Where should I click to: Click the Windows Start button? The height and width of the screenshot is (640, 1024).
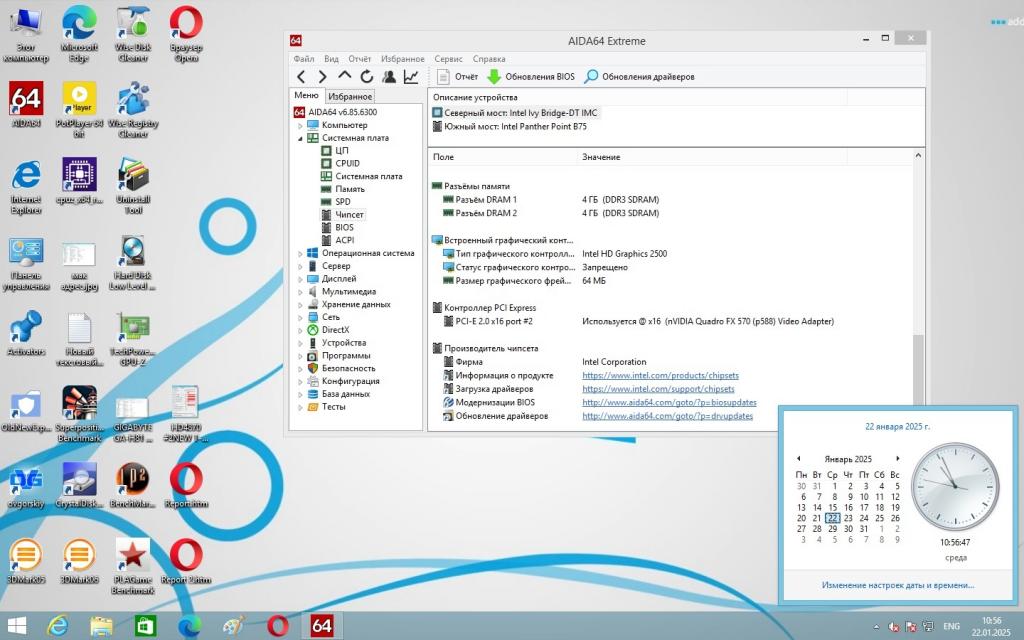pyautogui.click(x=16, y=626)
